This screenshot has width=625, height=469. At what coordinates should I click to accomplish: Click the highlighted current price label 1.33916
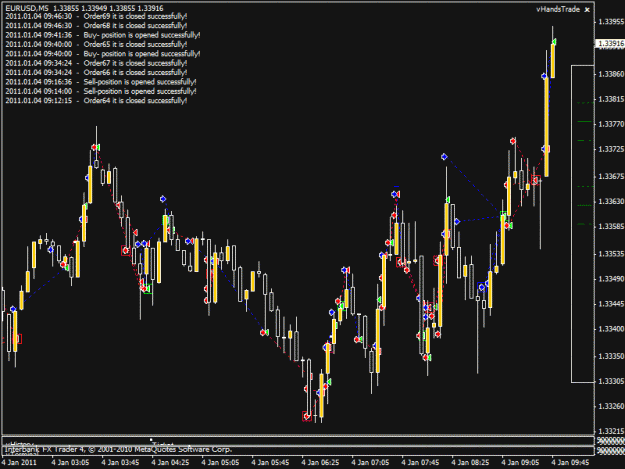610,43
